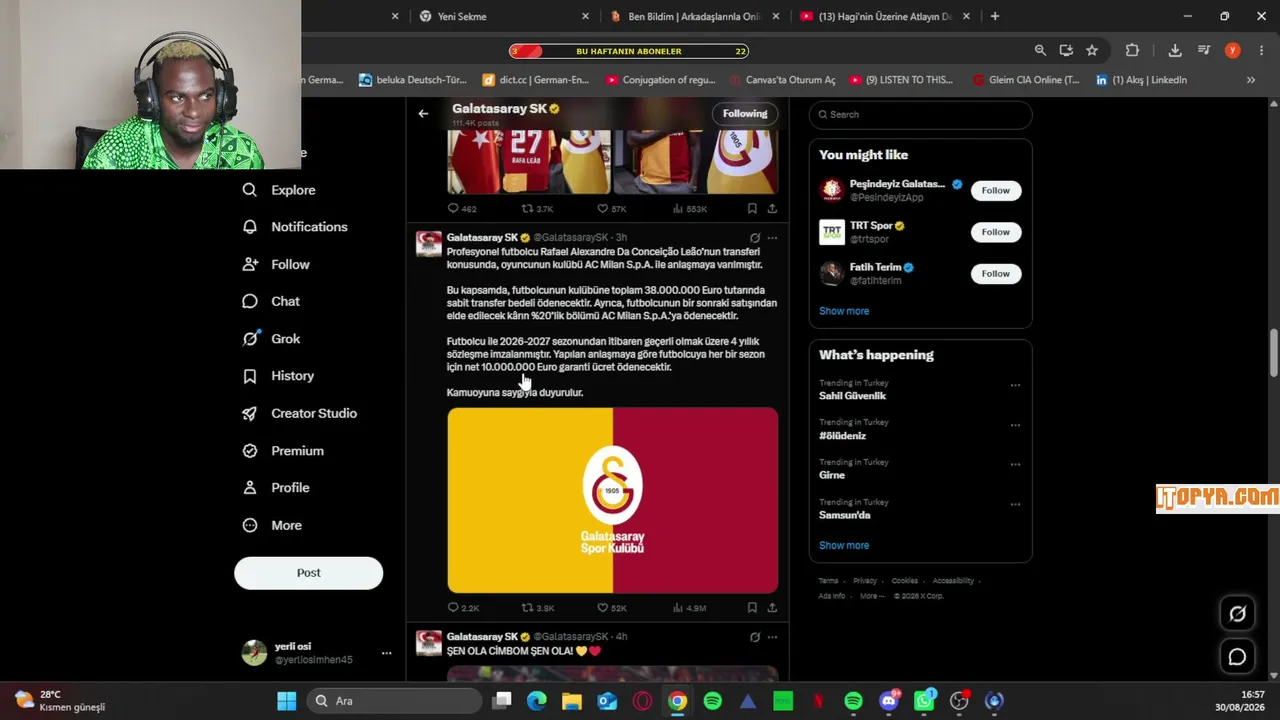Open WhatsApp from the taskbar
Viewport: 1280px width, 720px height.
click(x=923, y=701)
